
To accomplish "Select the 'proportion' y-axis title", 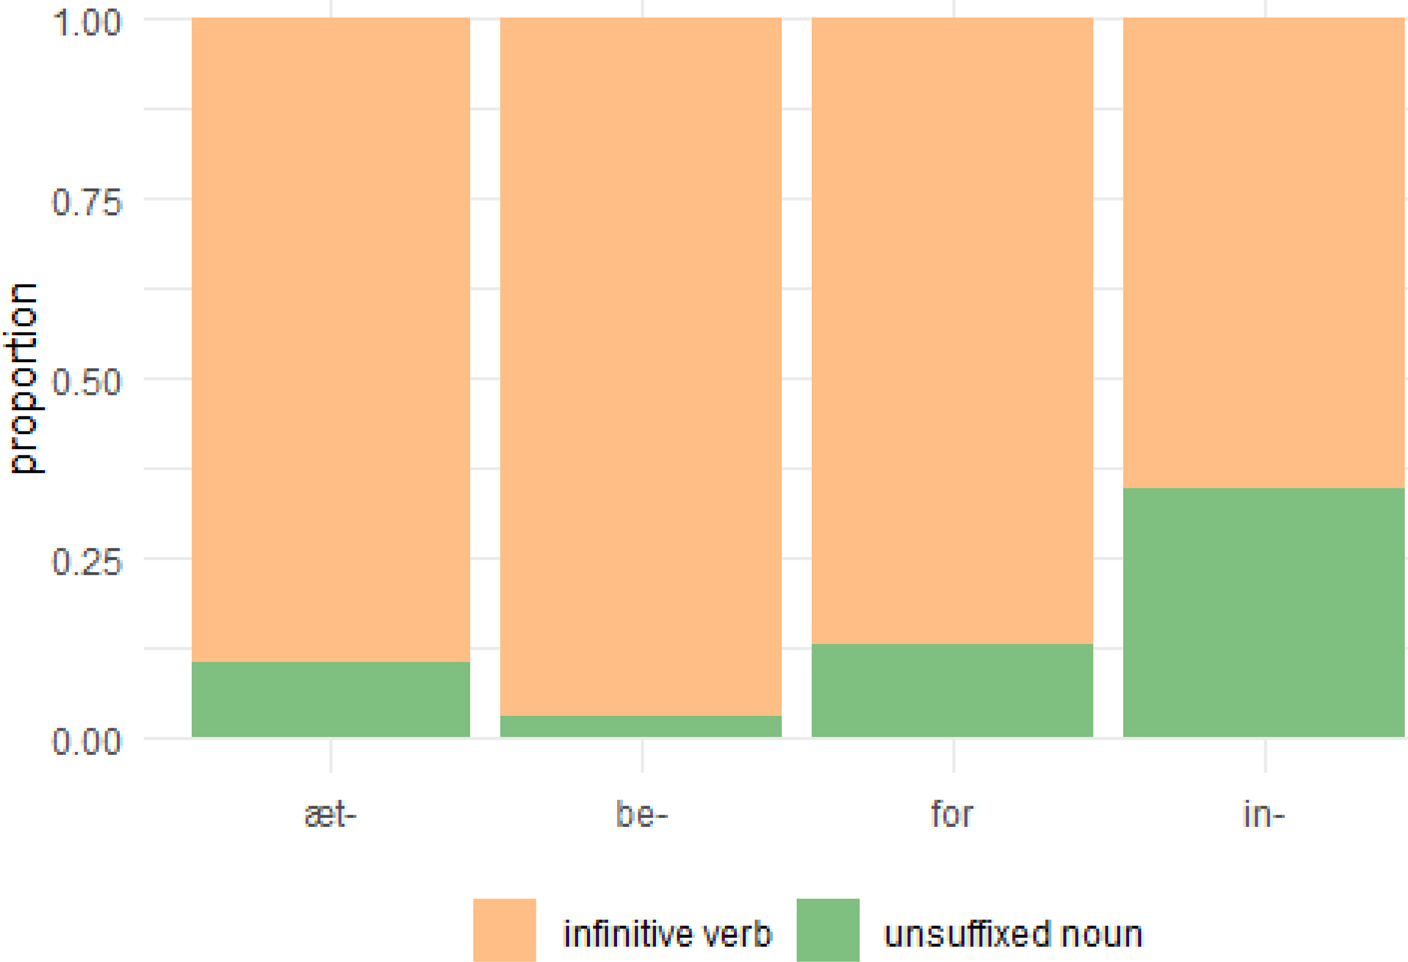I will pyautogui.click(x=24, y=378).
